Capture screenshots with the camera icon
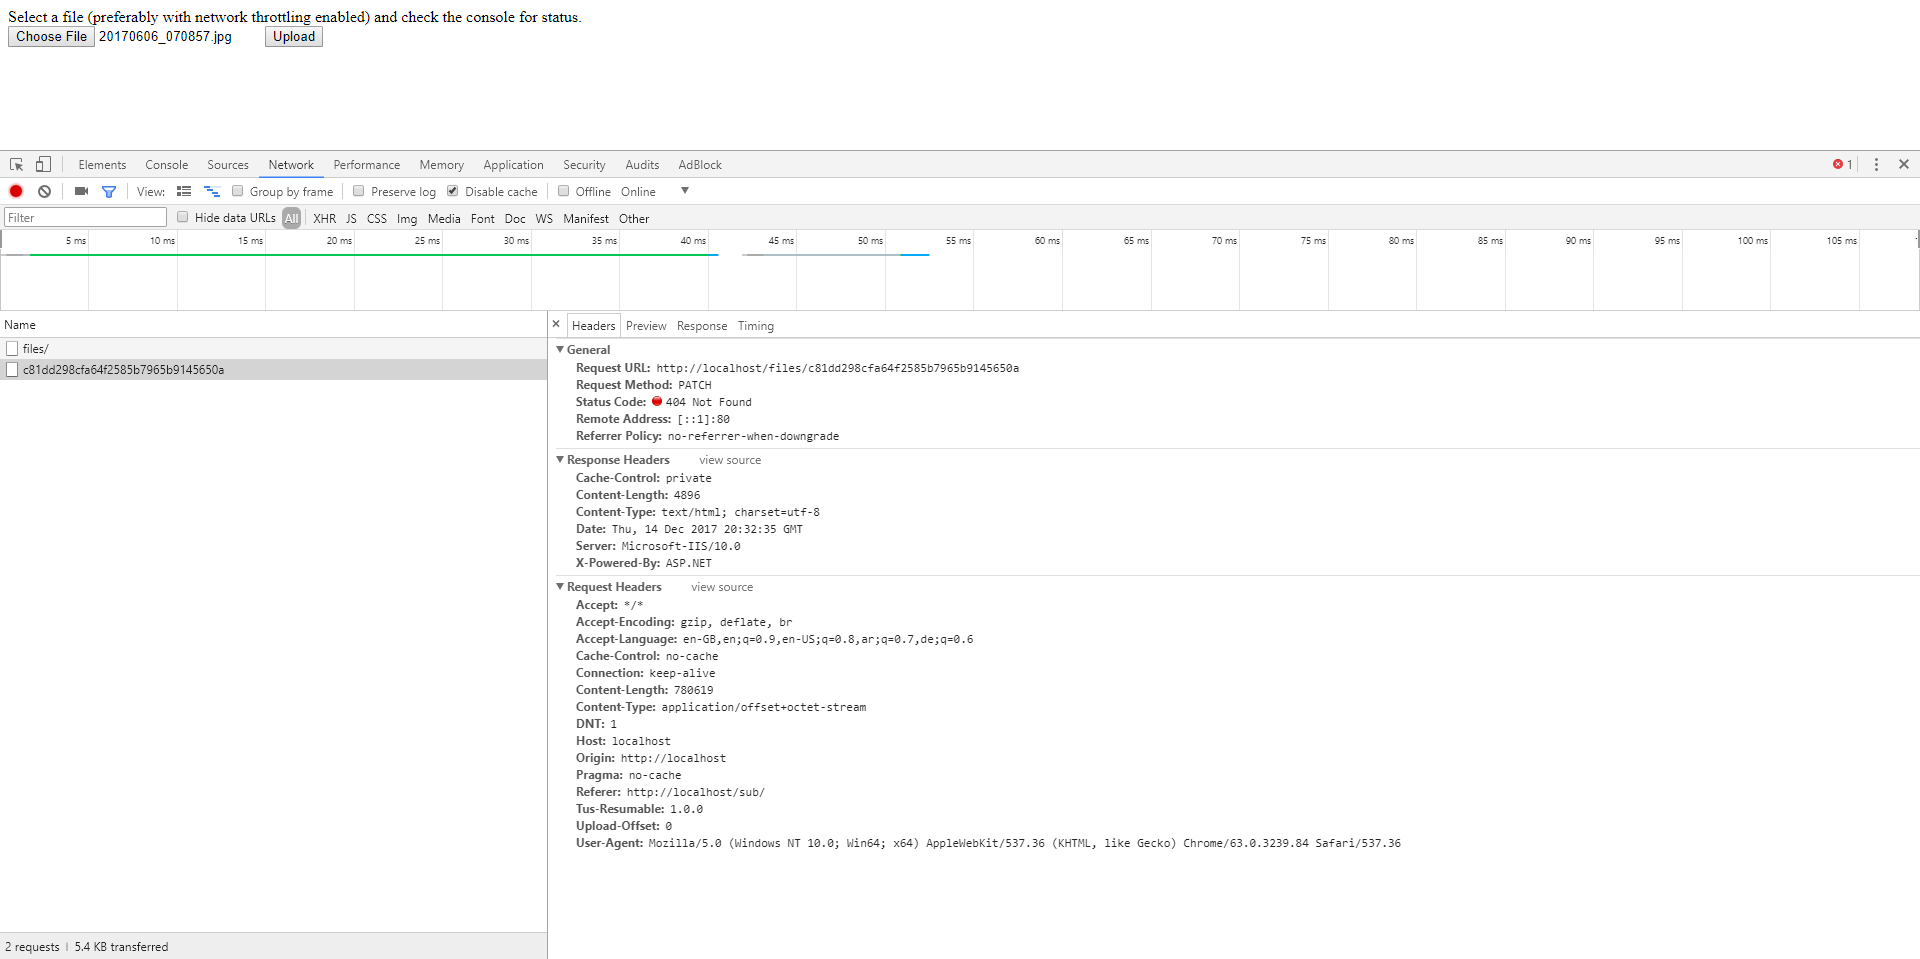1920x959 pixels. [81, 191]
